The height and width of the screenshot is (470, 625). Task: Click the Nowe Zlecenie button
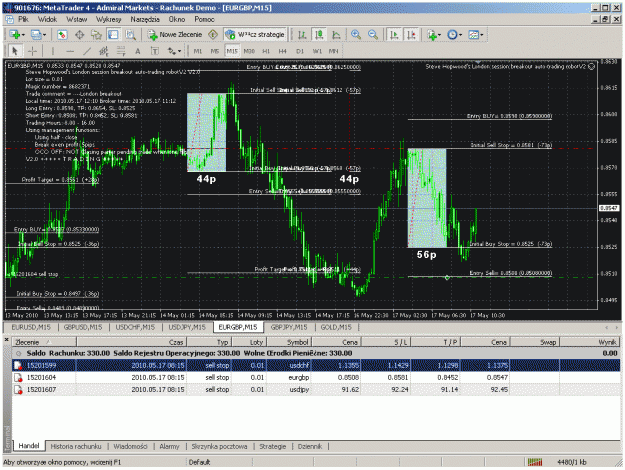(x=175, y=35)
